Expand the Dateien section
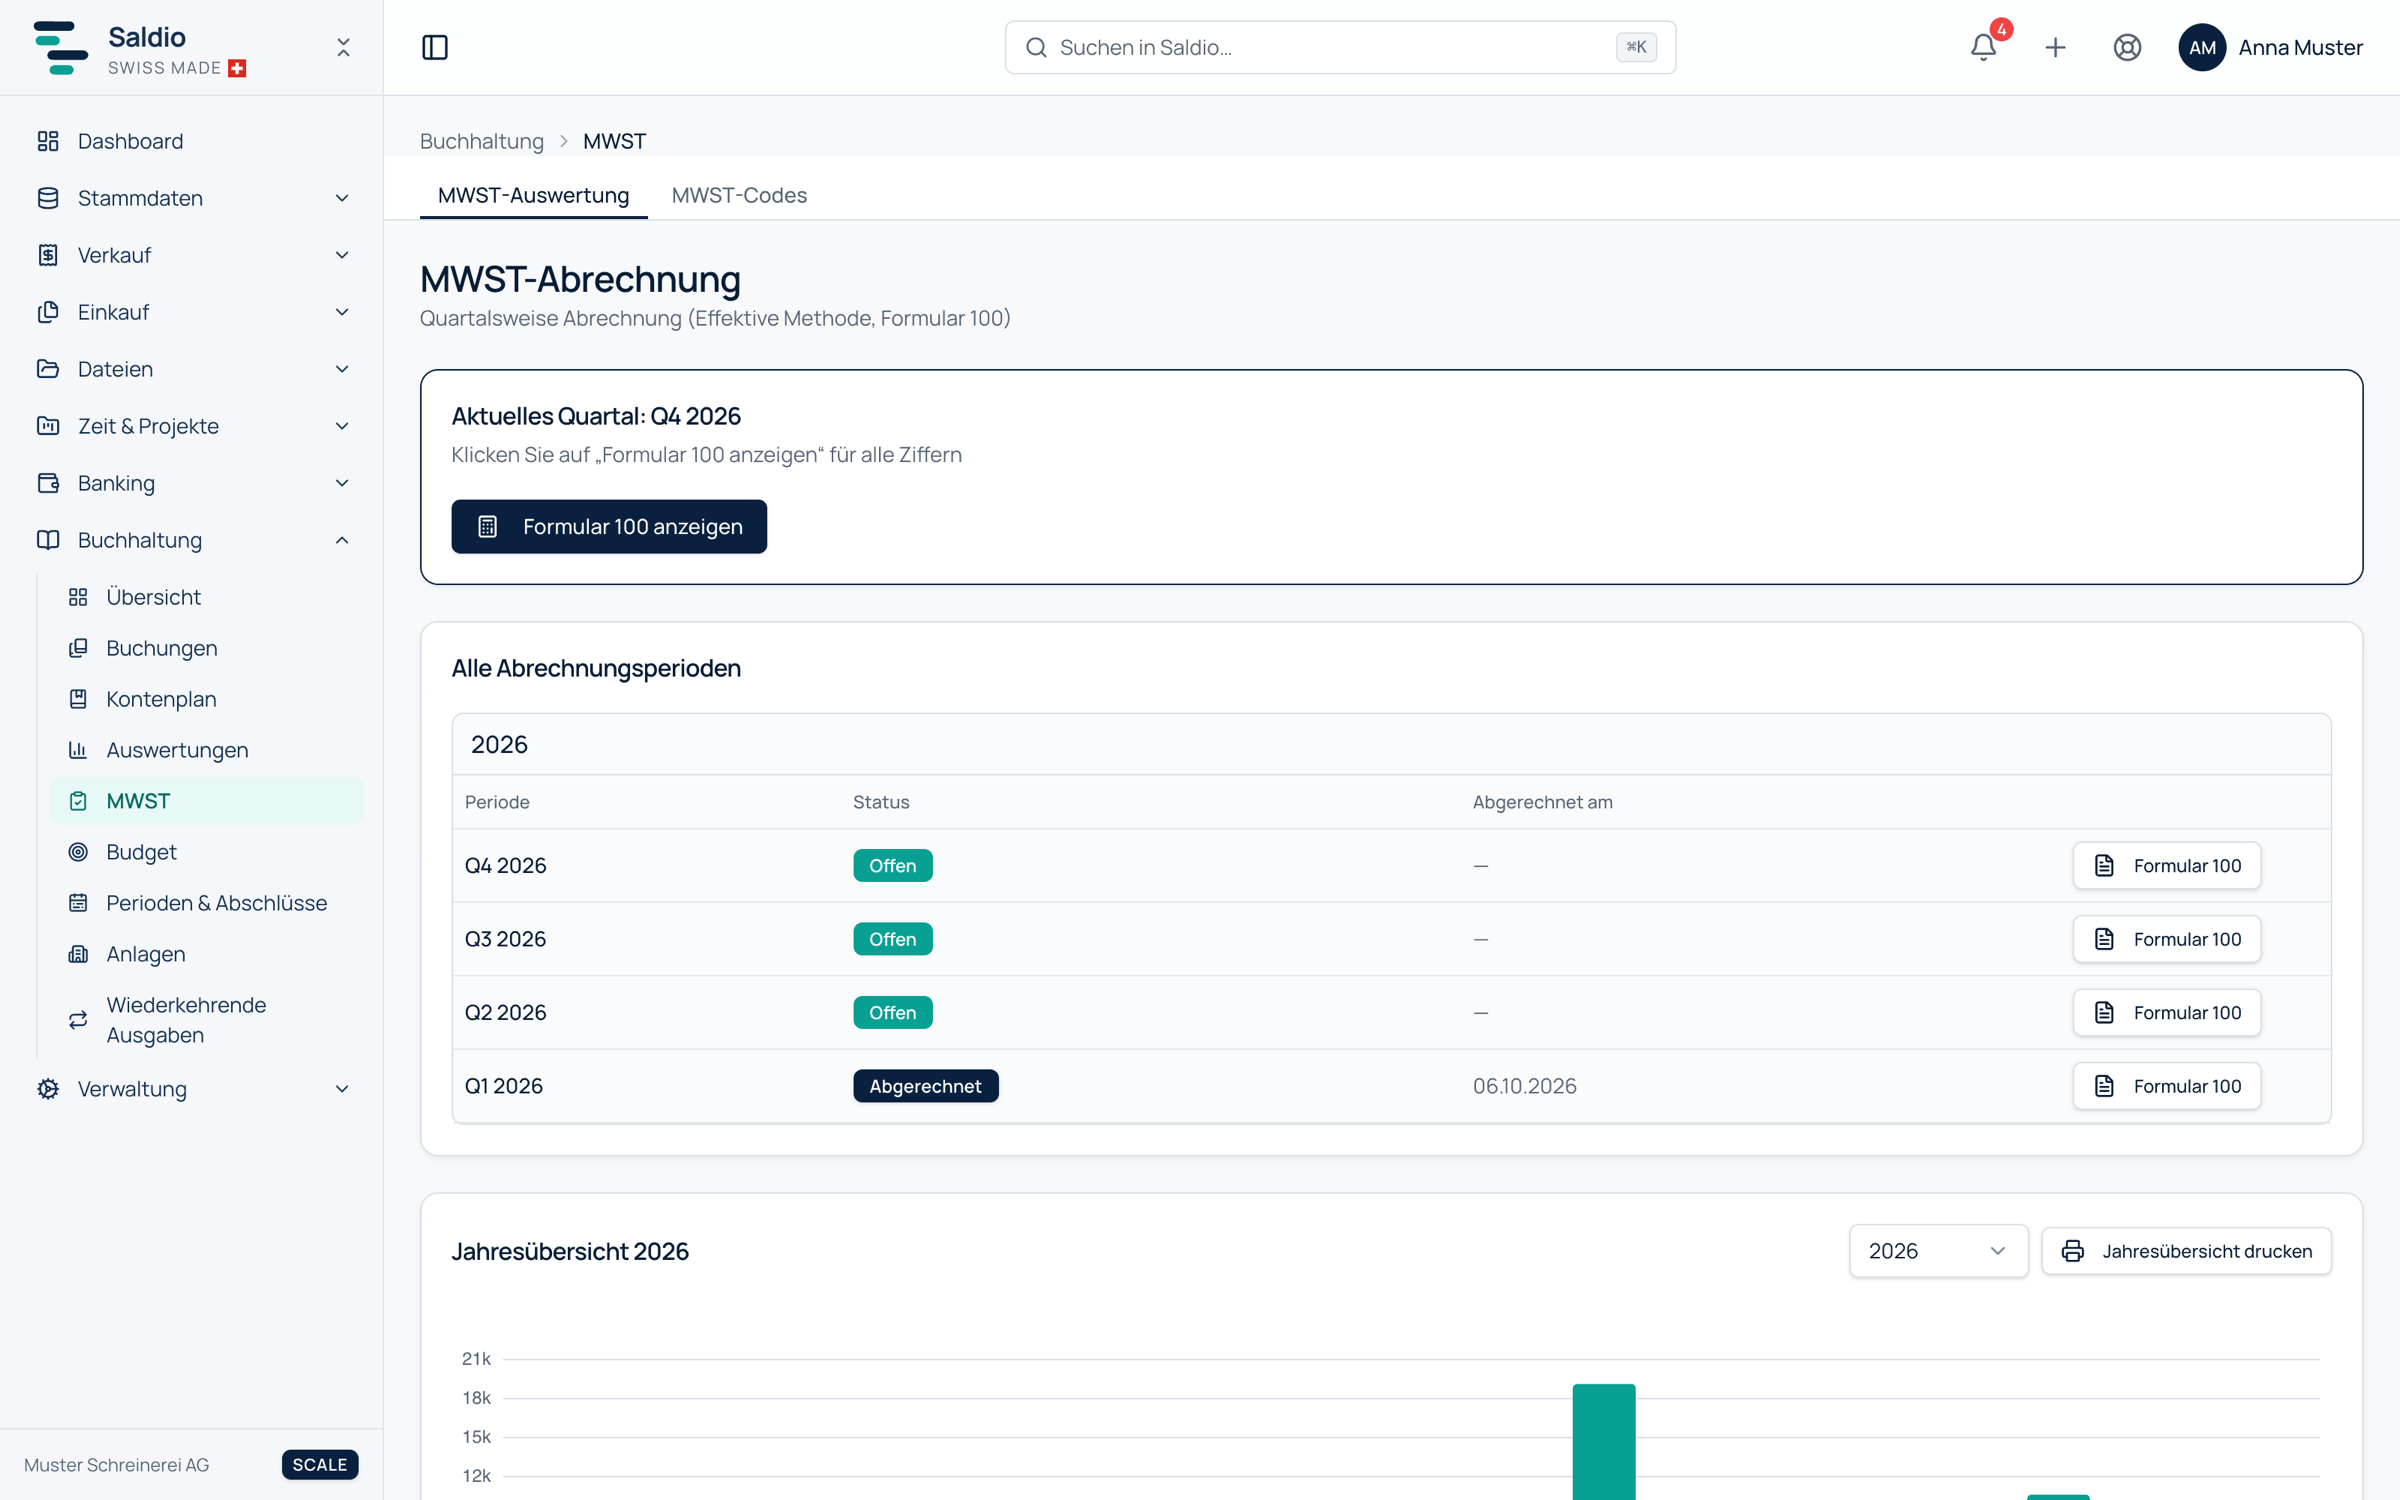Viewport: 2400px width, 1500px height. tap(192, 369)
